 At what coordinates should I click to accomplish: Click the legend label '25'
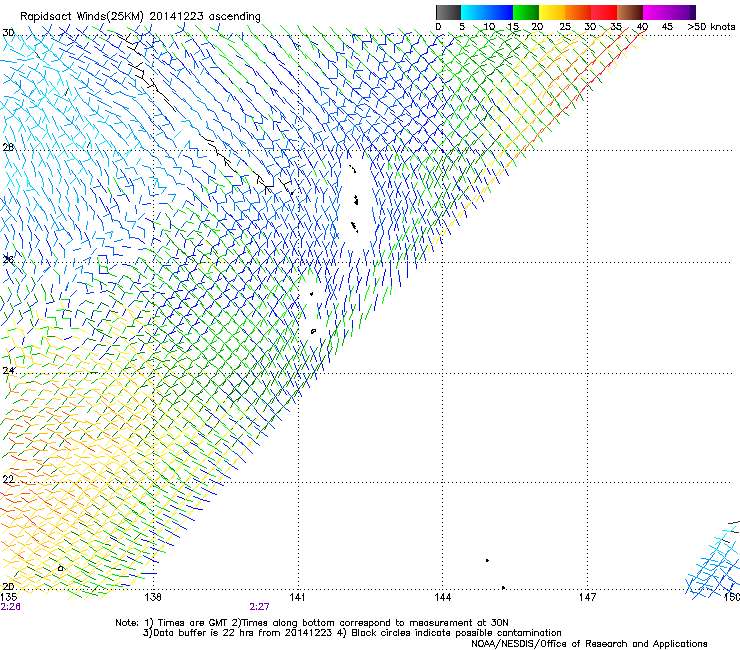[x=565, y=26]
